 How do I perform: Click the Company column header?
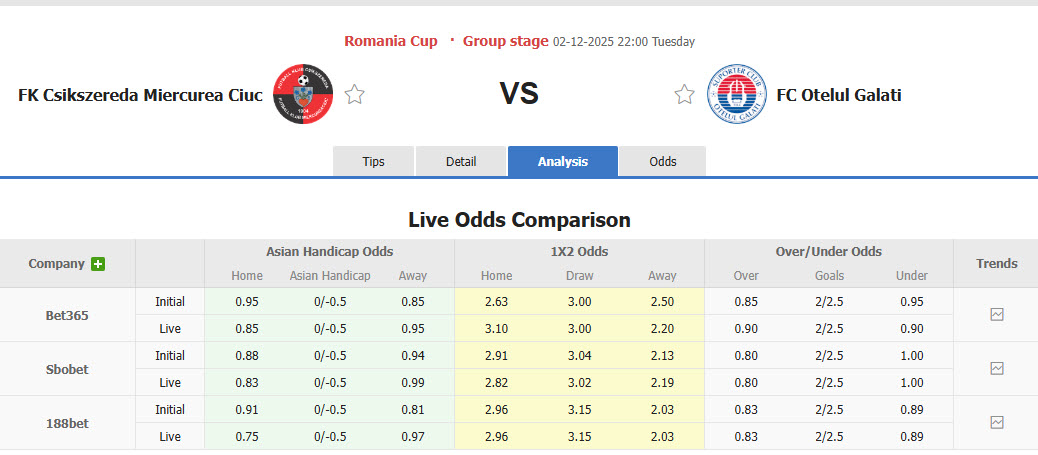[57, 264]
